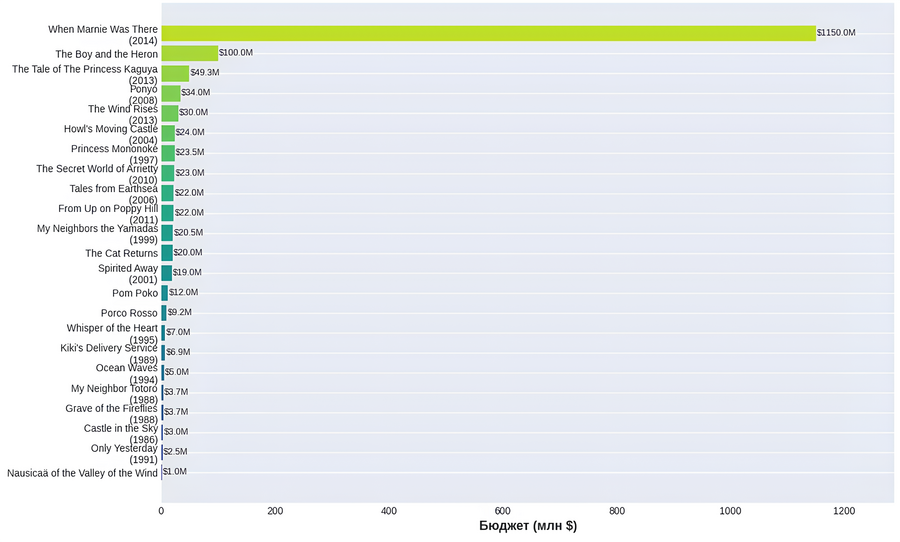900x542 pixels.
Task: Click the Ponyo budget bar
Action: [171, 93]
